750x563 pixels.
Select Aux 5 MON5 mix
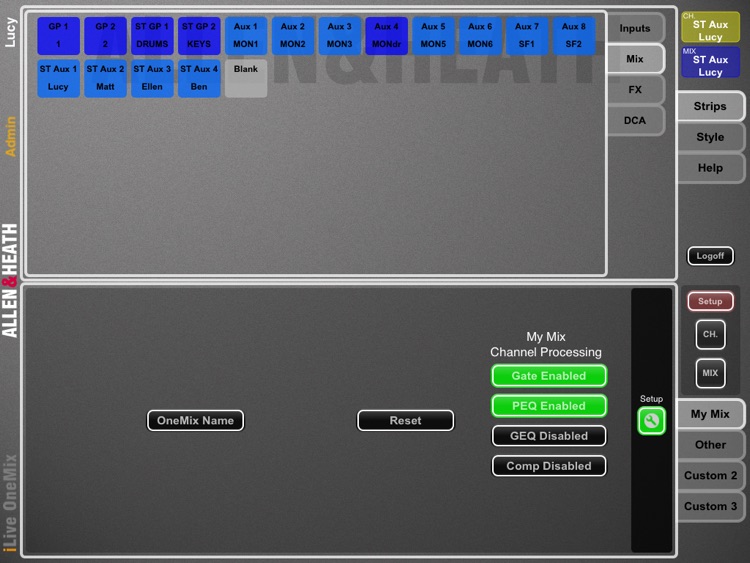(x=433, y=35)
